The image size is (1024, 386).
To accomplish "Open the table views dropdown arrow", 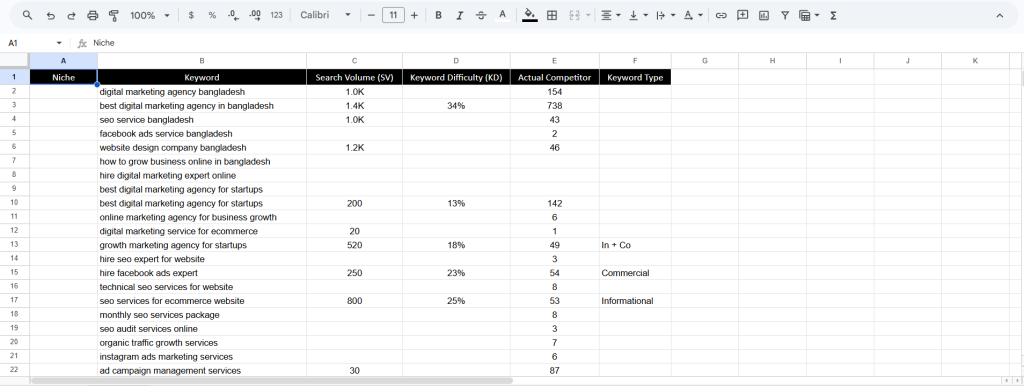I will (817, 15).
